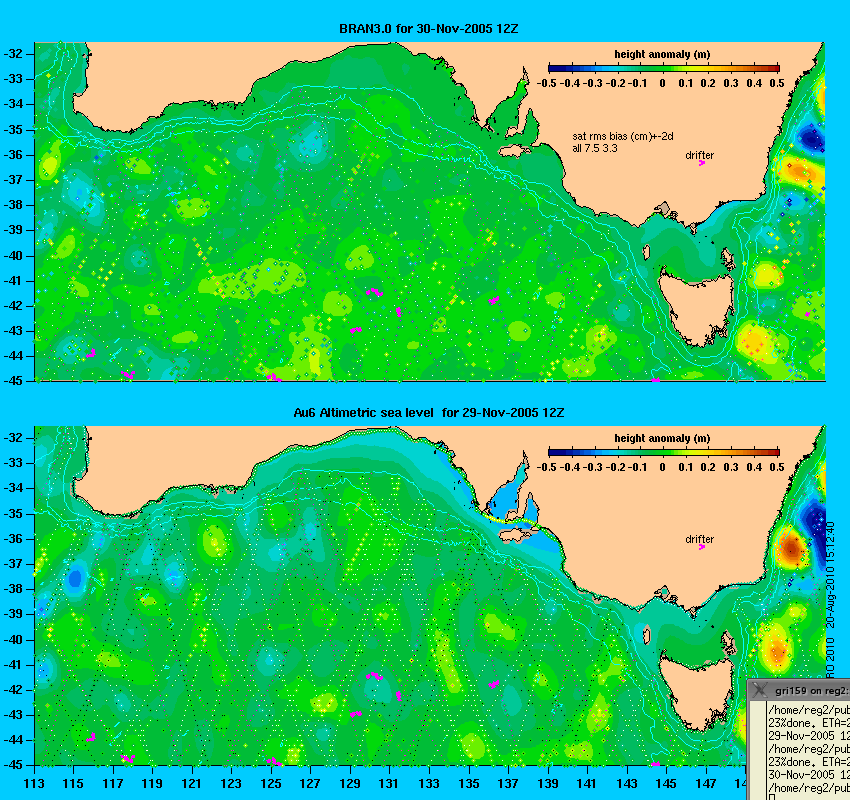Click the height anomaly color bar in Altimetric plot
The width and height of the screenshot is (850, 800).
664,452
